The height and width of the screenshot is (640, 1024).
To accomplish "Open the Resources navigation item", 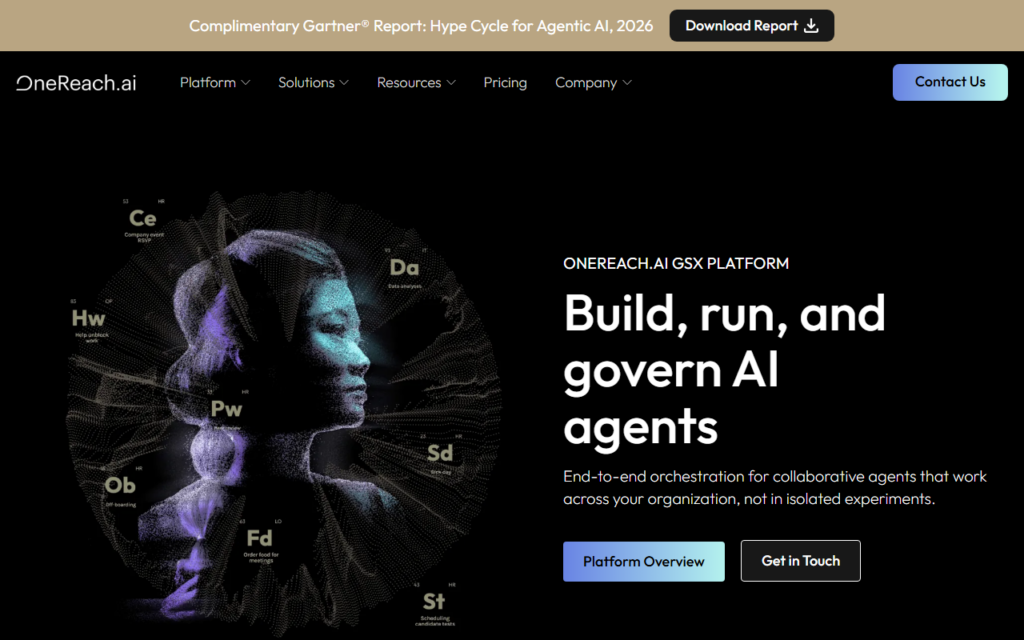I will click(x=416, y=83).
